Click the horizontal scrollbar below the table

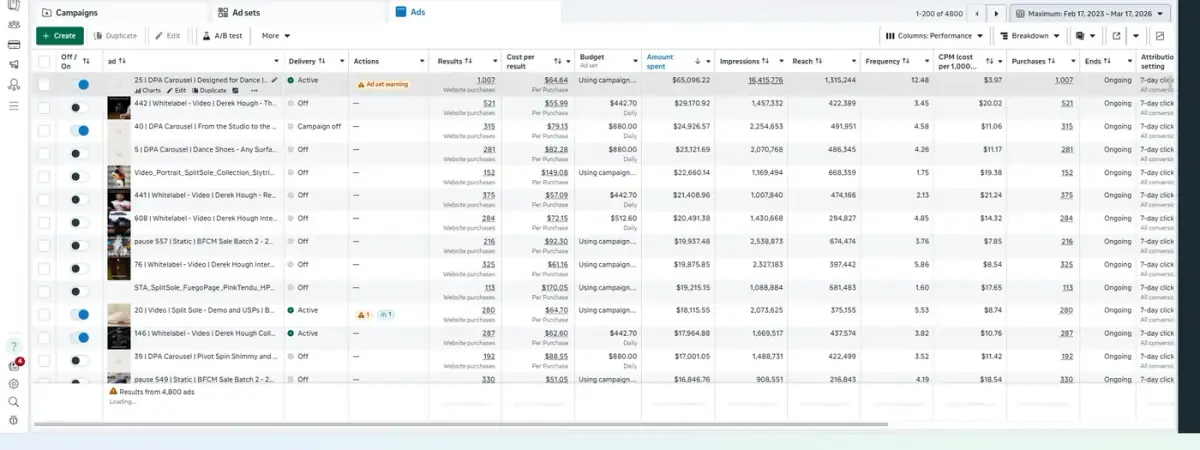(x=460, y=424)
